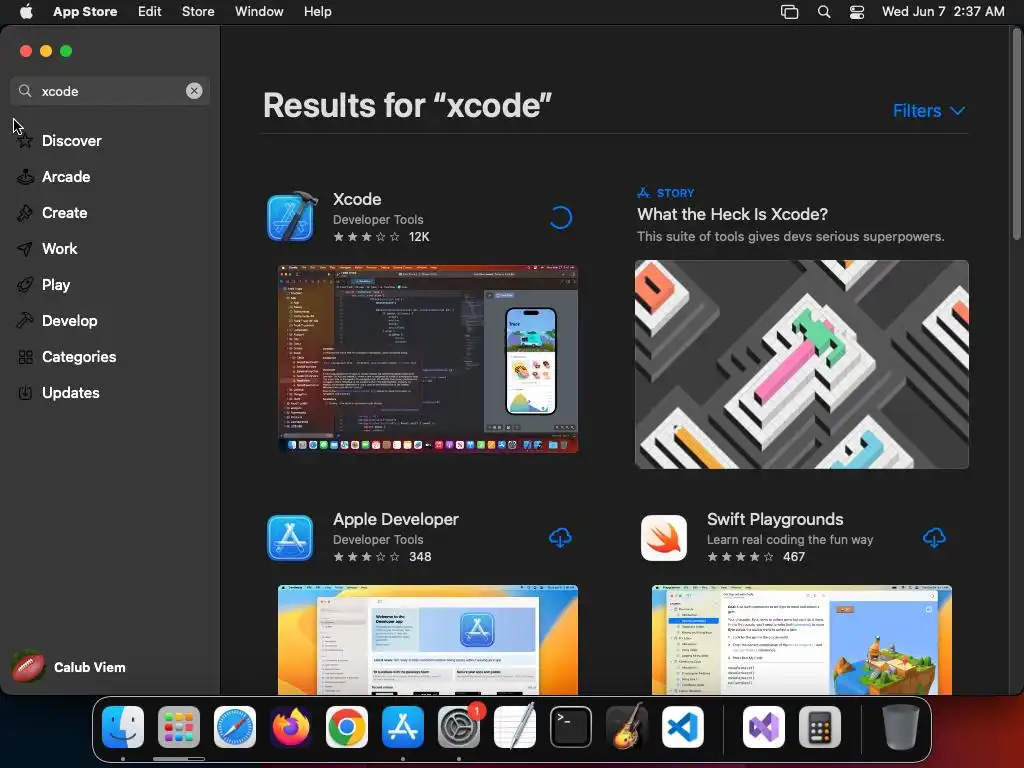Select Create in the sidebar
Screen dimensions: 1024x768
click(x=64, y=212)
